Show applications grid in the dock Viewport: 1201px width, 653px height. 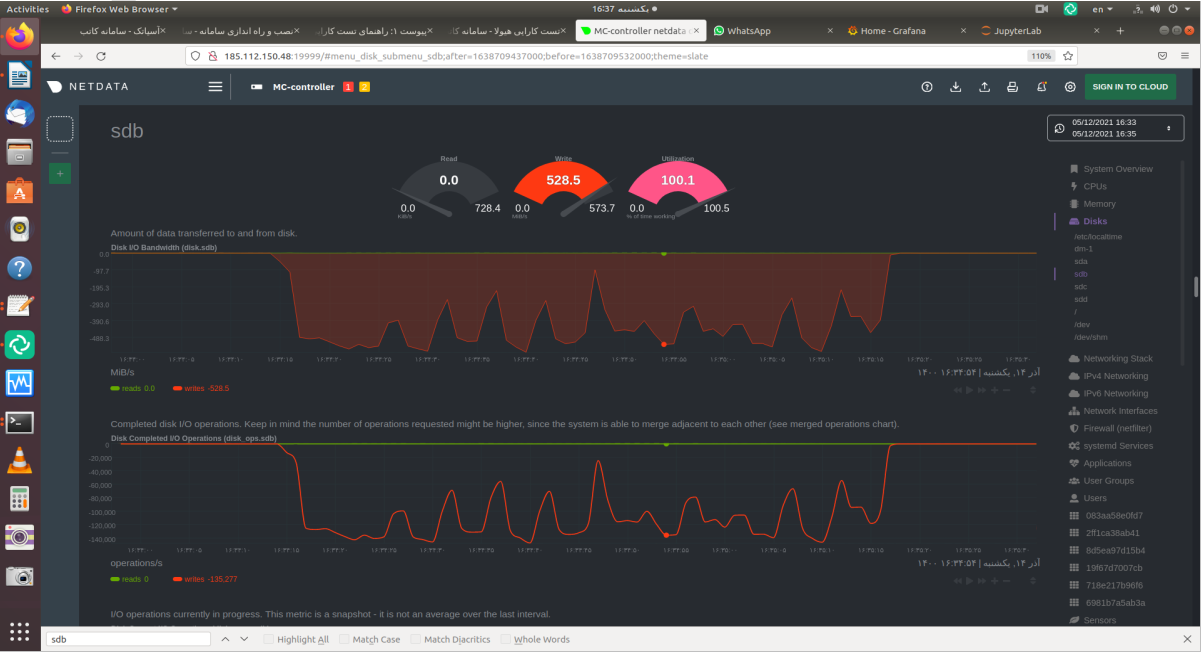19,631
